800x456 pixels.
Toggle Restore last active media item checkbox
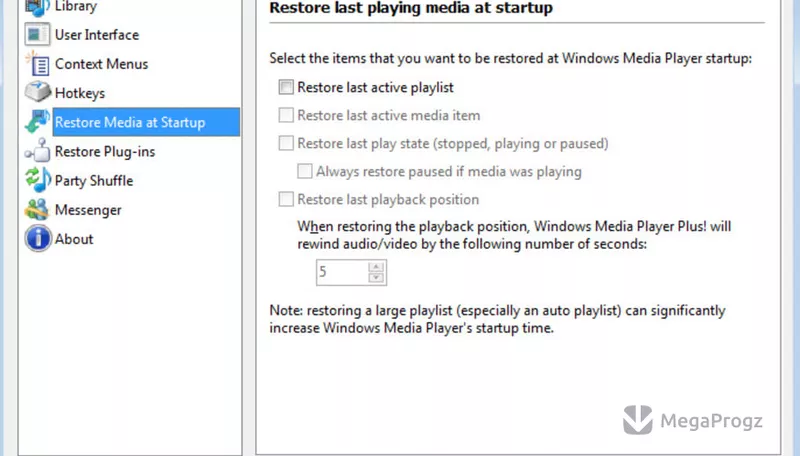click(286, 115)
